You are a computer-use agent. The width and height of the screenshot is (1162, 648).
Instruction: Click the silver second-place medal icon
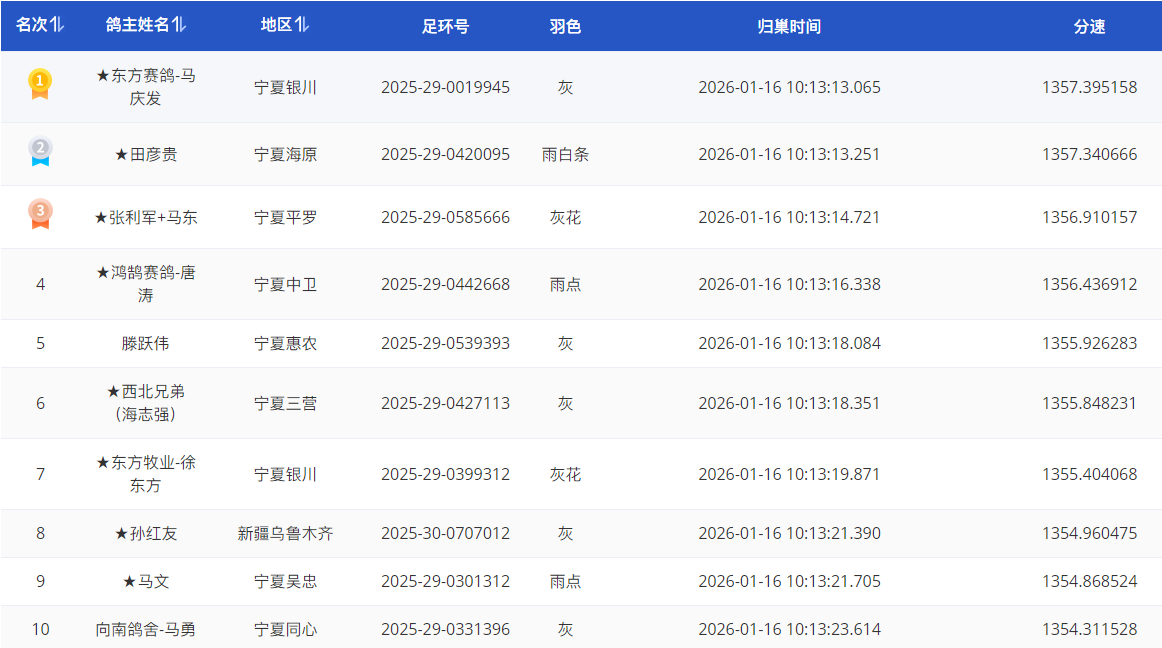click(x=40, y=152)
